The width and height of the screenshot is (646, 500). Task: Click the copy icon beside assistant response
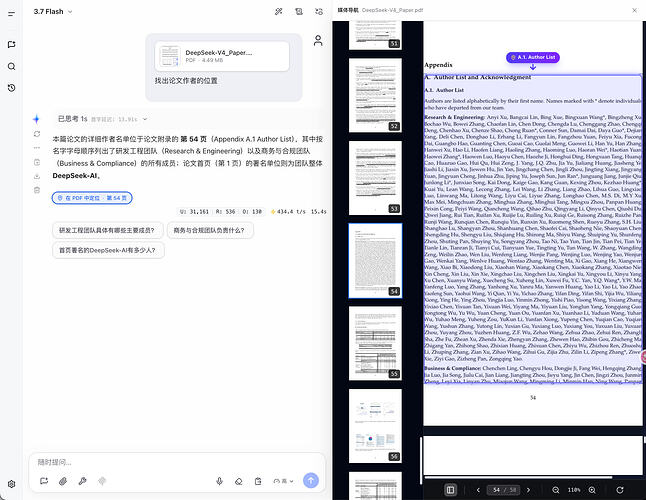(37, 162)
